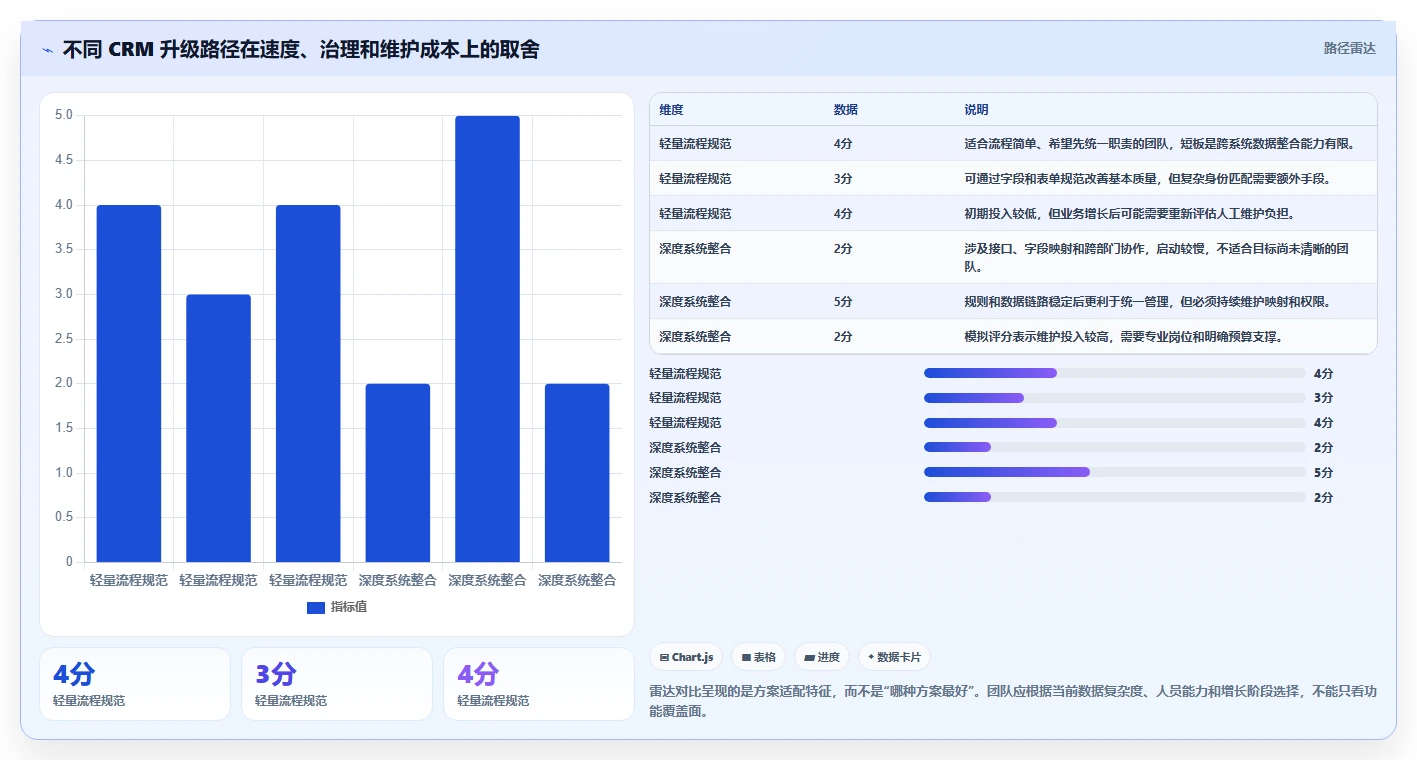The height and width of the screenshot is (760, 1417).
Task: Click the 3分 stat card
Action: (x=336, y=684)
